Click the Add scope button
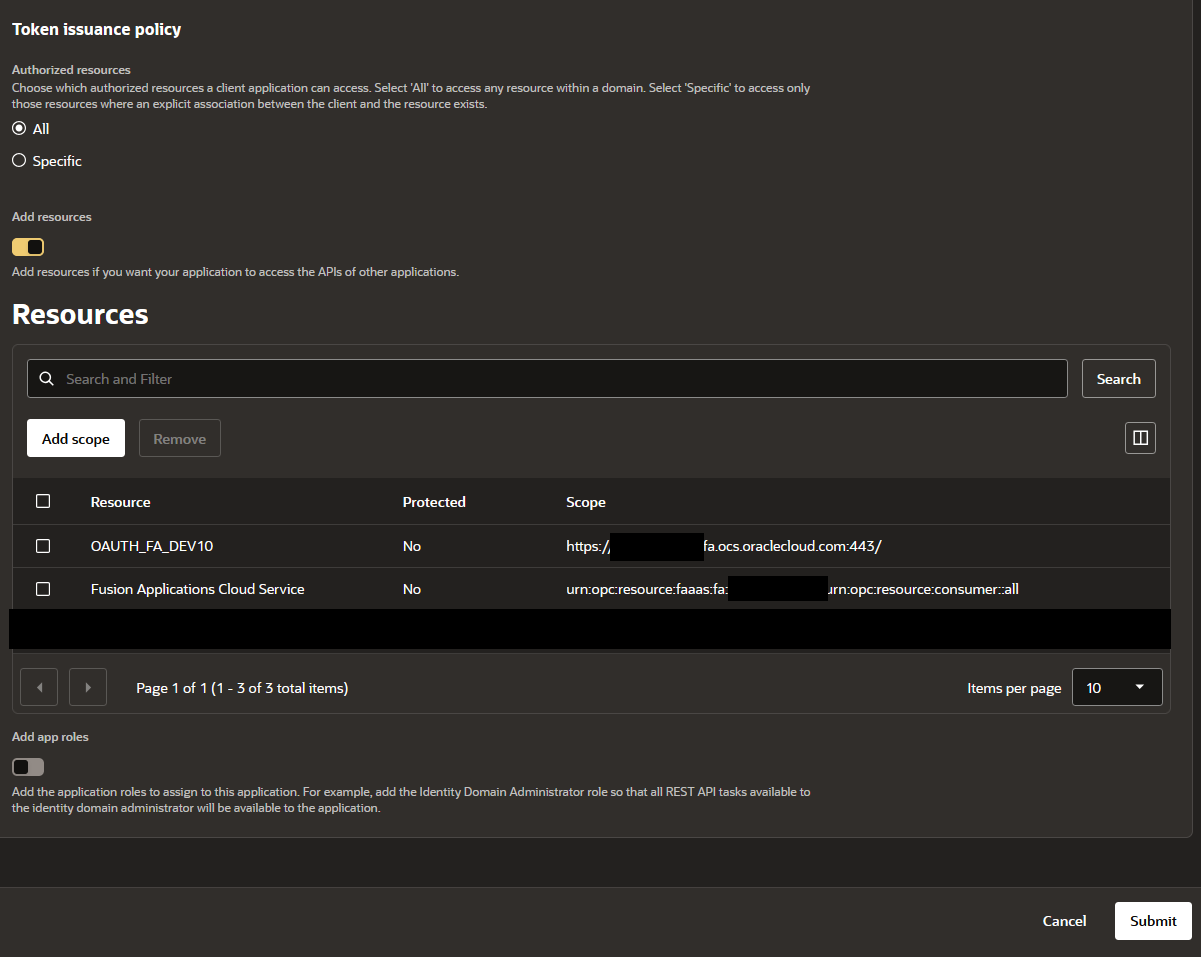 (x=76, y=438)
